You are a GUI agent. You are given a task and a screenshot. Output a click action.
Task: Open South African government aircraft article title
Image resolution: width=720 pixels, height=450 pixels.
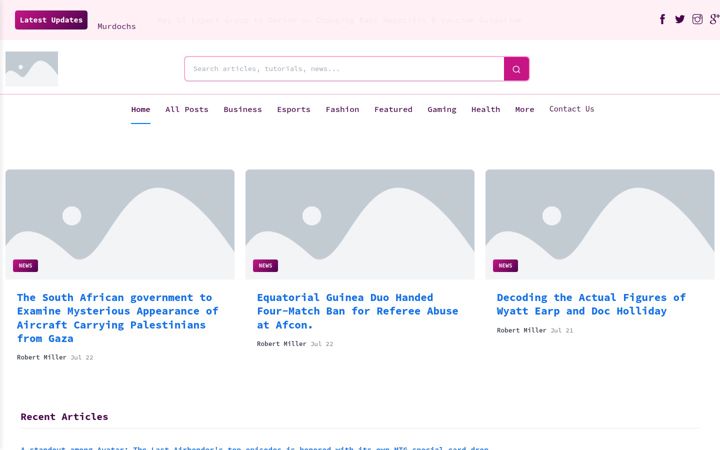click(x=118, y=318)
